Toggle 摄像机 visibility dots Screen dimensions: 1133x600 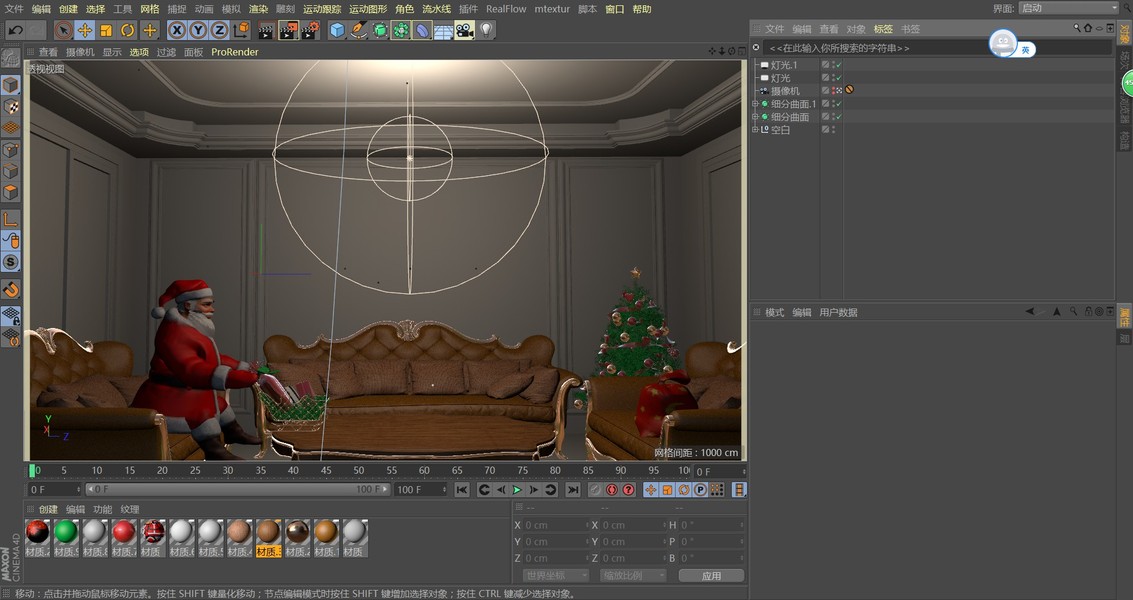point(833,91)
